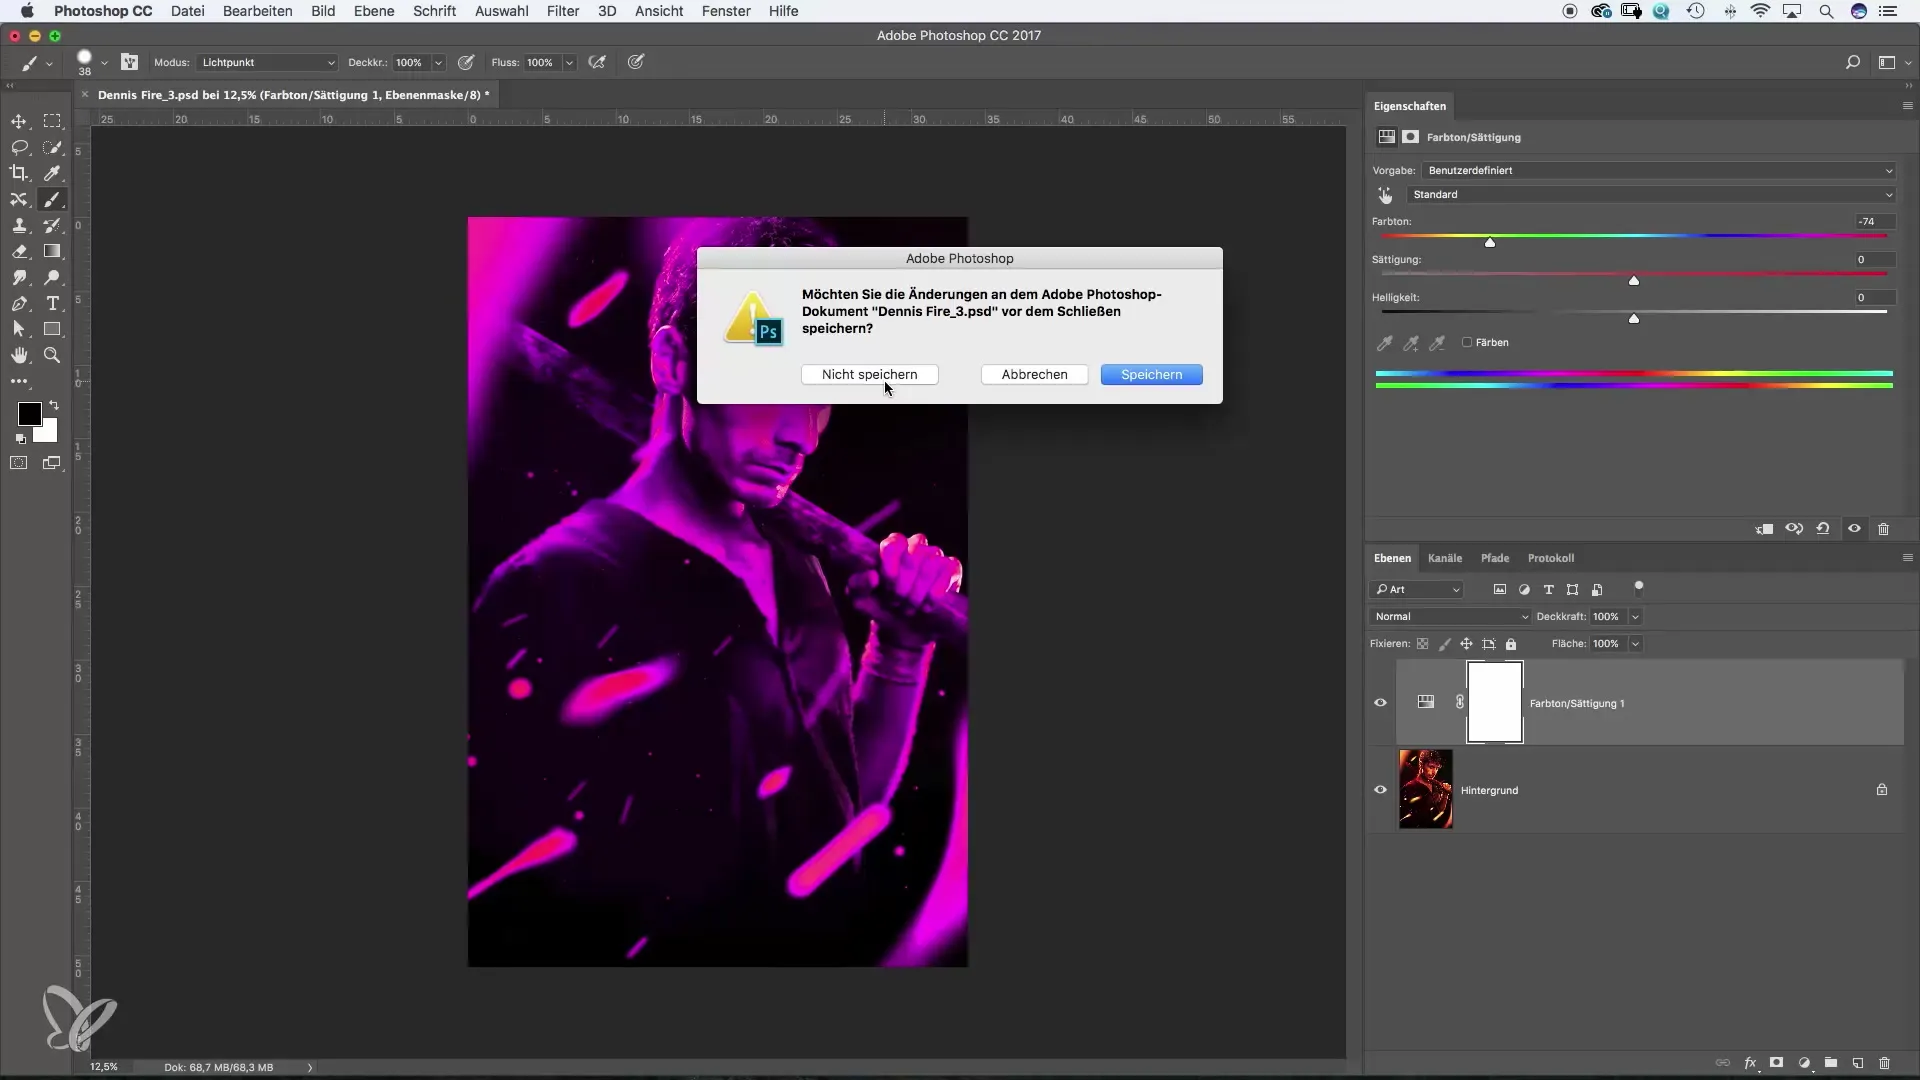The width and height of the screenshot is (1920, 1080).
Task: Open the layer Deckkraft dropdown arrow
Action: tap(1636, 617)
